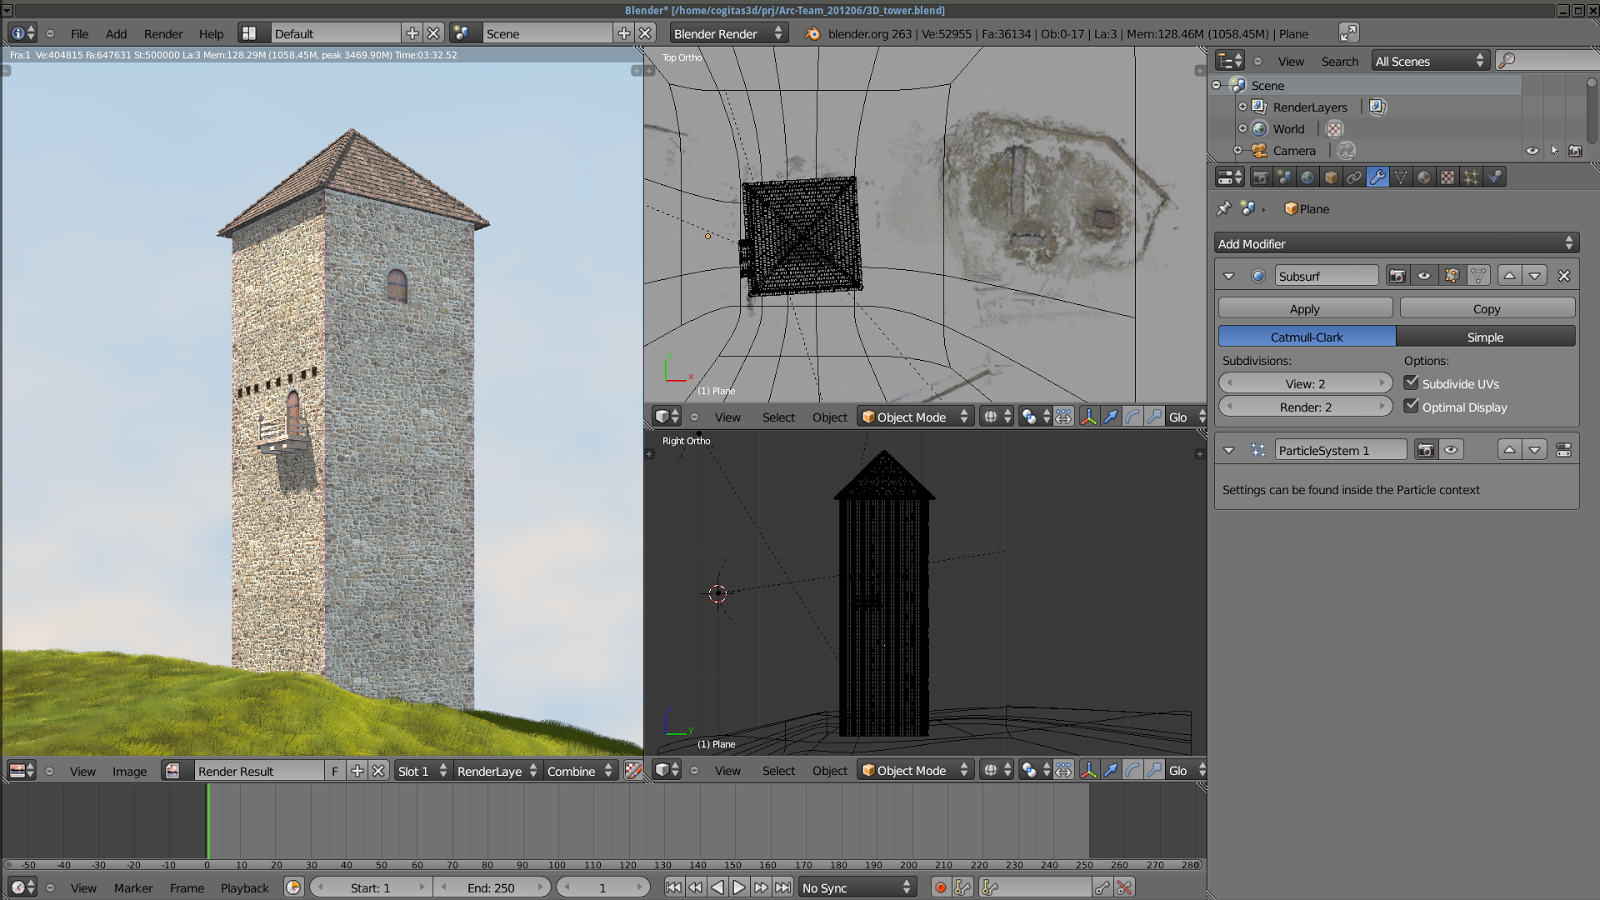Open the Render properties tab (camera icon)
Screen dimensions: 1600x900
1262,177
